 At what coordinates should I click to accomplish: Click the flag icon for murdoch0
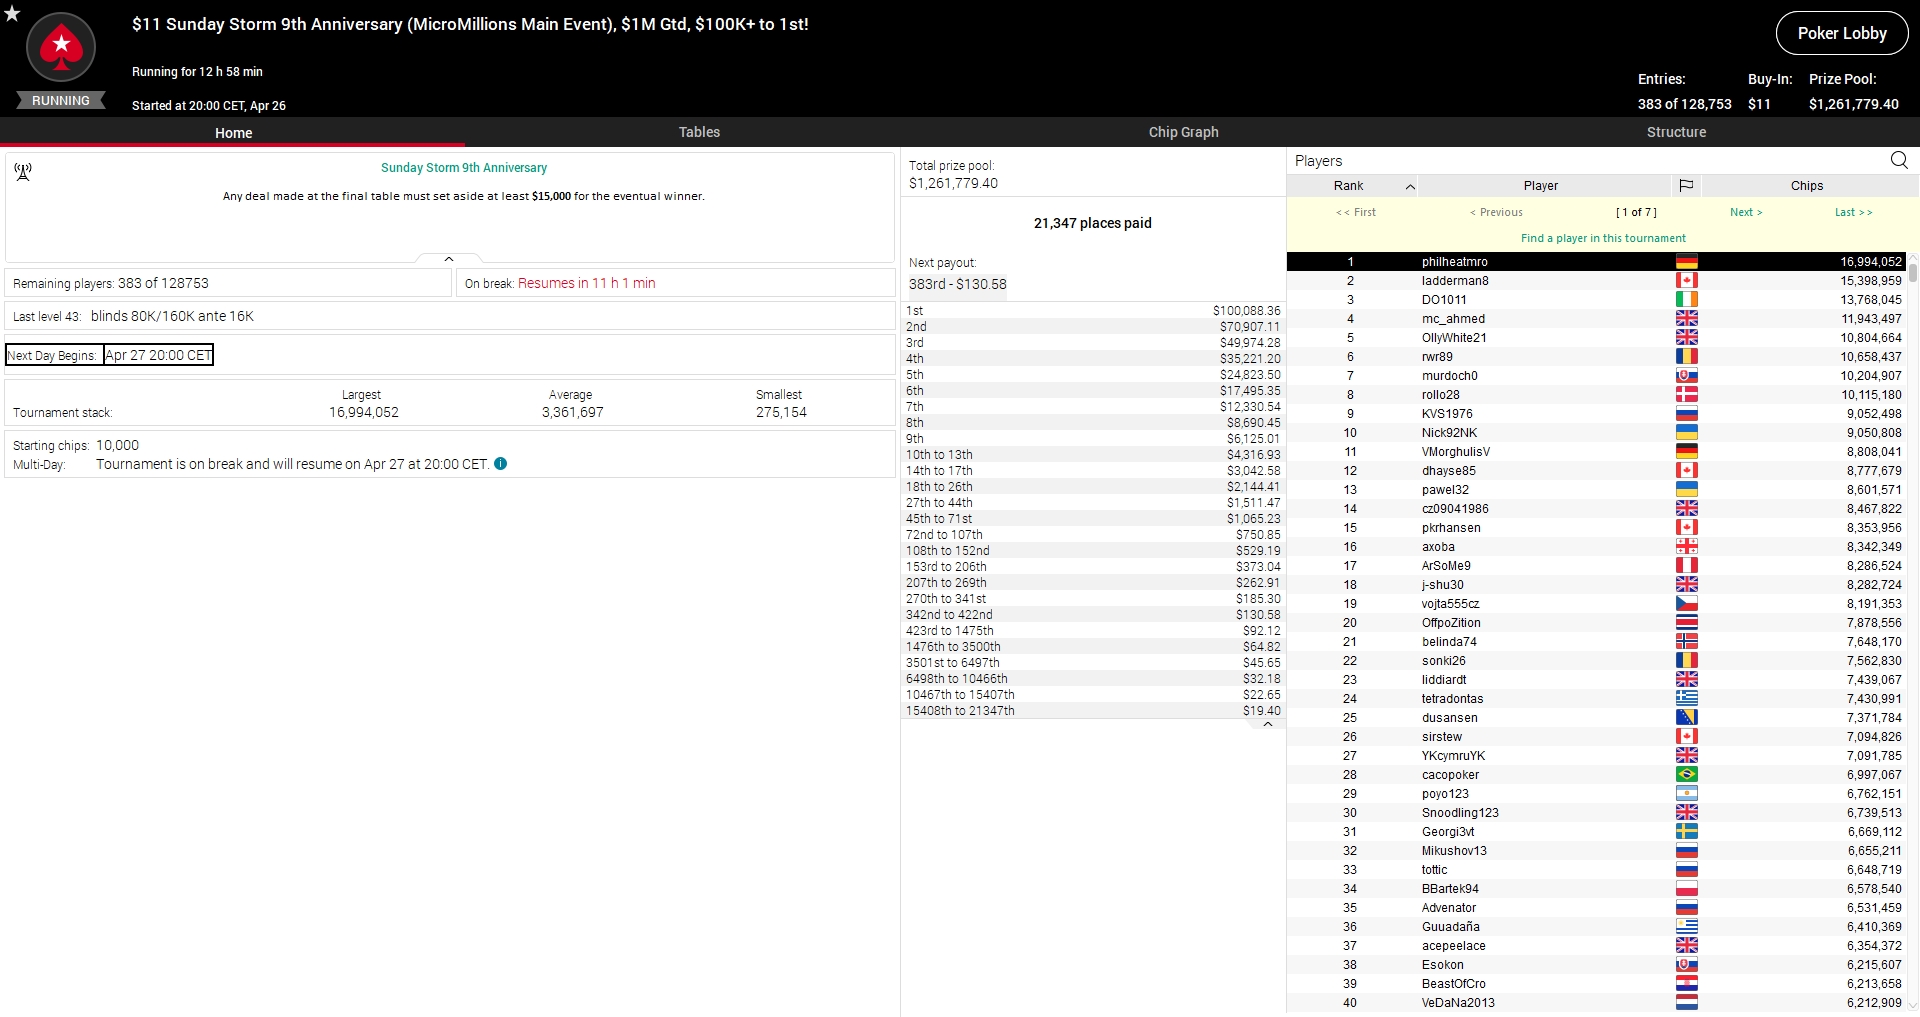[1686, 376]
